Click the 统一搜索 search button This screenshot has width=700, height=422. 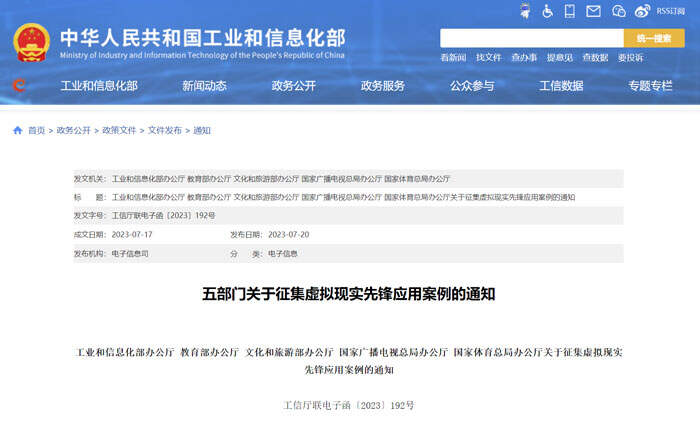click(x=654, y=38)
